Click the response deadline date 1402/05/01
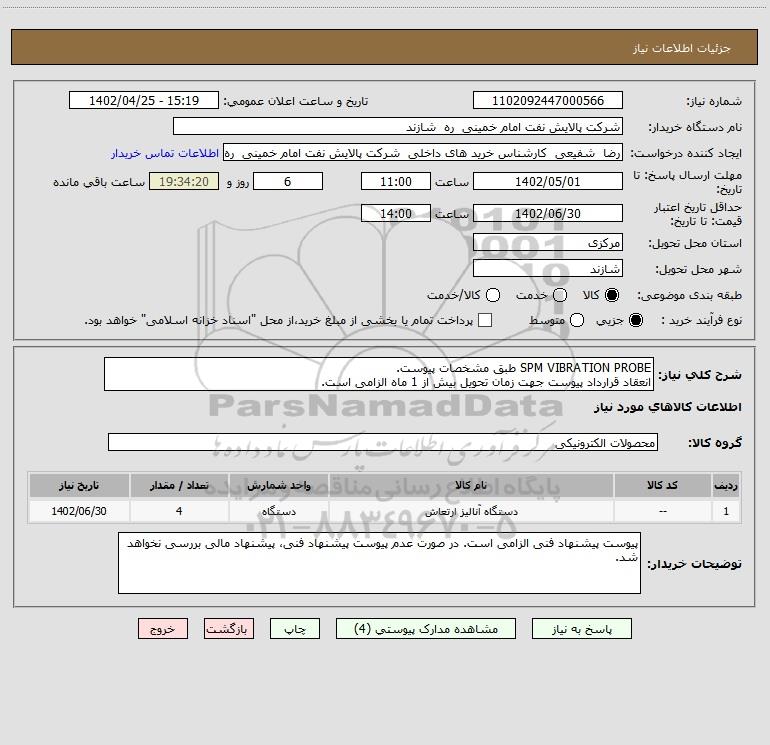This screenshot has height=745, width=770. point(548,181)
